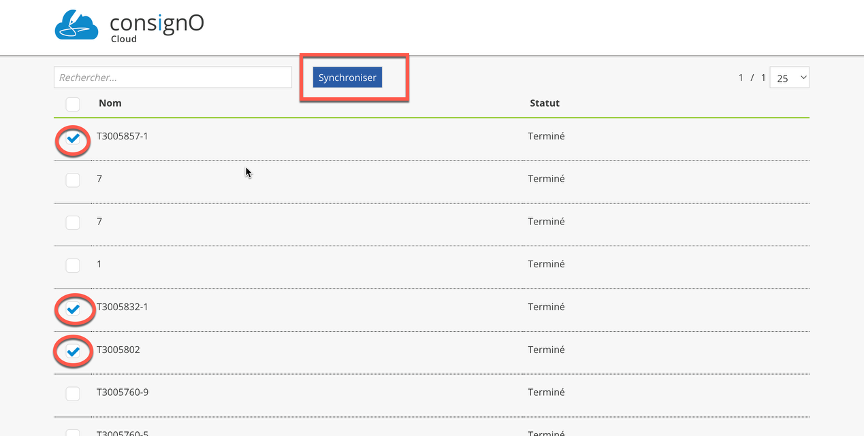Click the Terminé status of T3005802
This screenshot has width=864, height=436.
546,350
